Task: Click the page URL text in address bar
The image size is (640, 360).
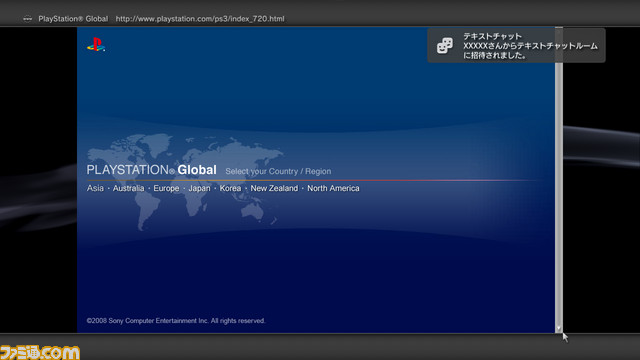Action: click(200, 19)
